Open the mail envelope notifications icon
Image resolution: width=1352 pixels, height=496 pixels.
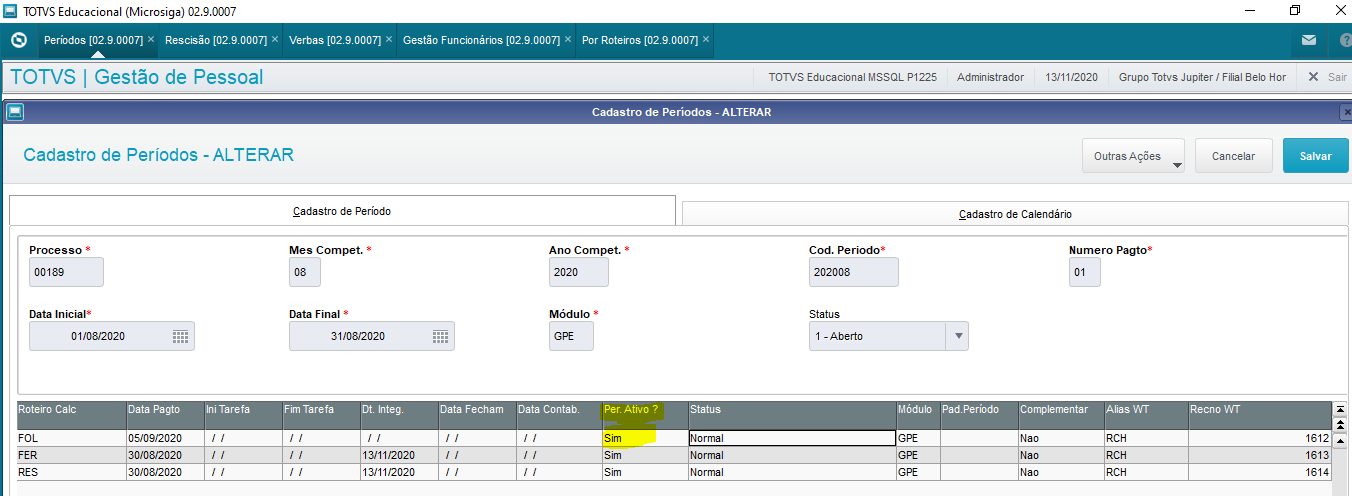[x=1308, y=40]
